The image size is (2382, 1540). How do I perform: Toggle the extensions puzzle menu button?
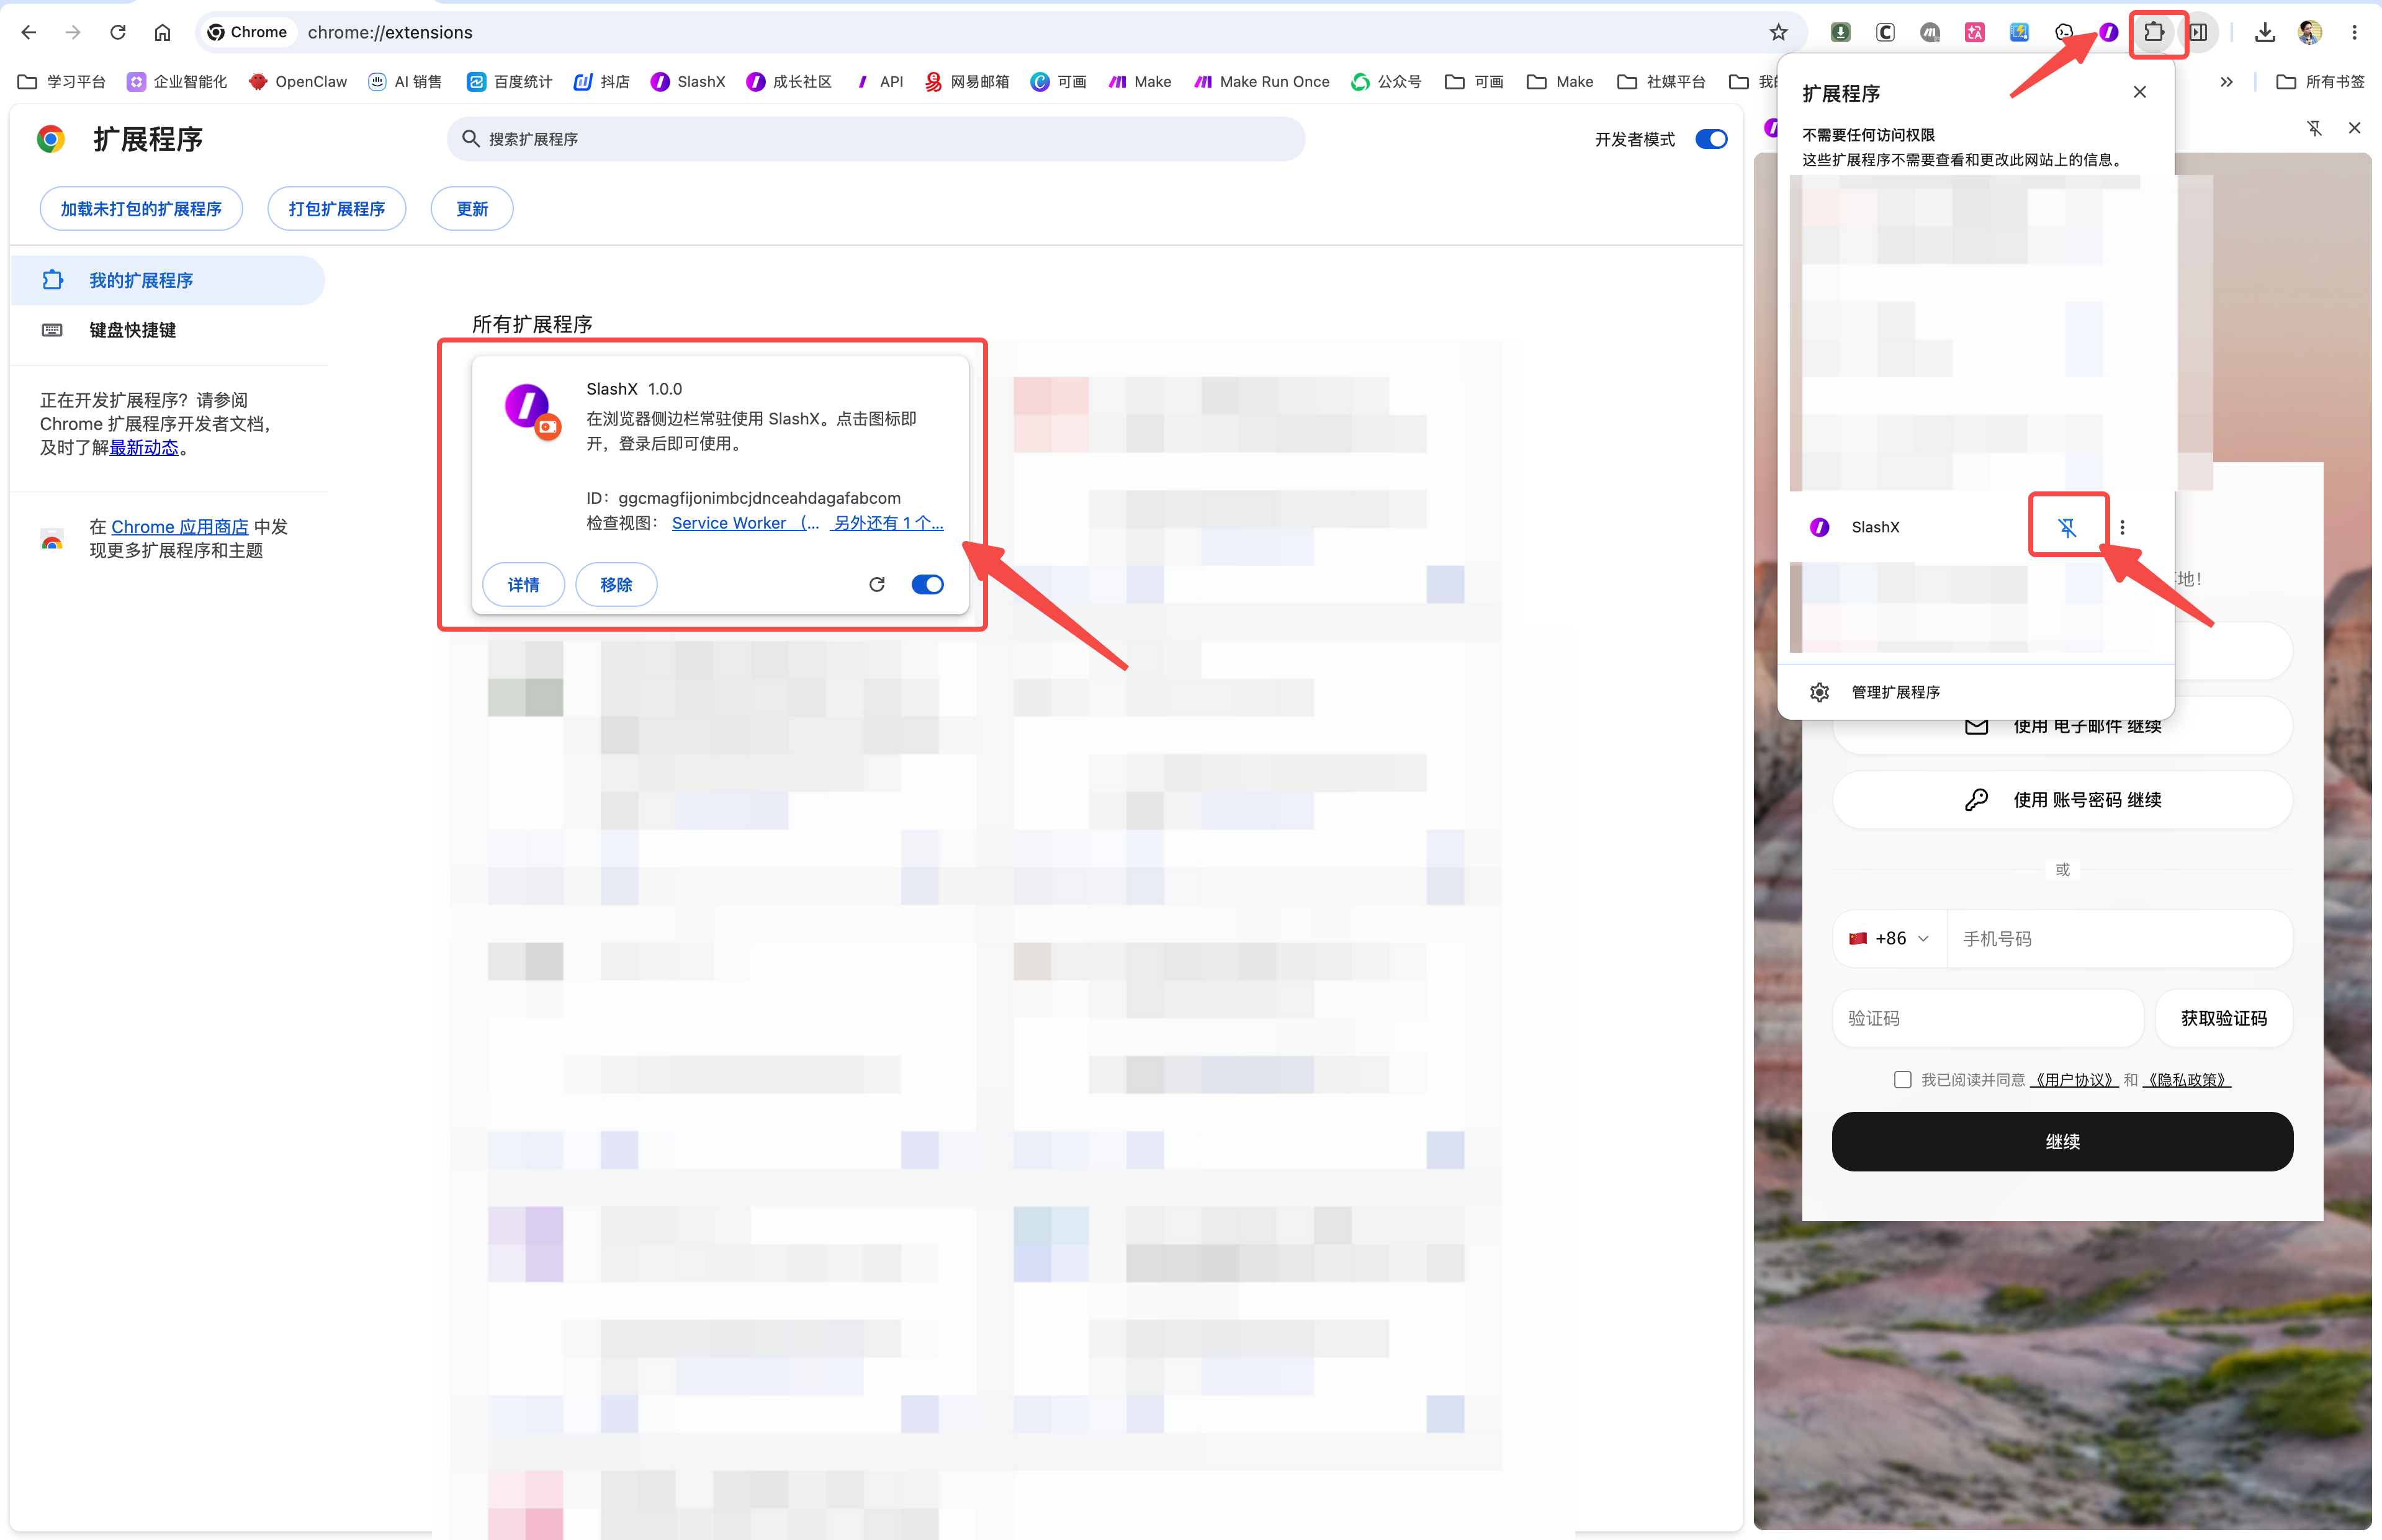tap(2154, 32)
